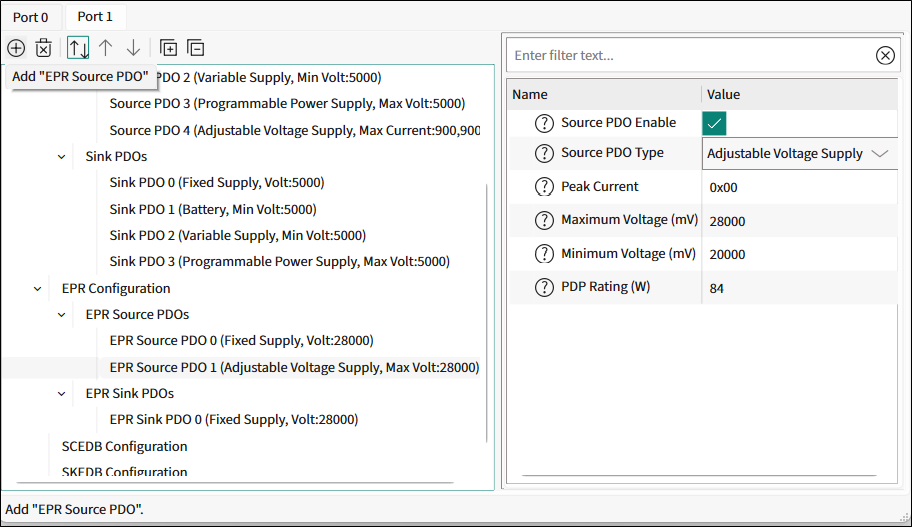The height and width of the screenshot is (527, 912).
Task: Click the filter text input field
Action: click(692, 55)
